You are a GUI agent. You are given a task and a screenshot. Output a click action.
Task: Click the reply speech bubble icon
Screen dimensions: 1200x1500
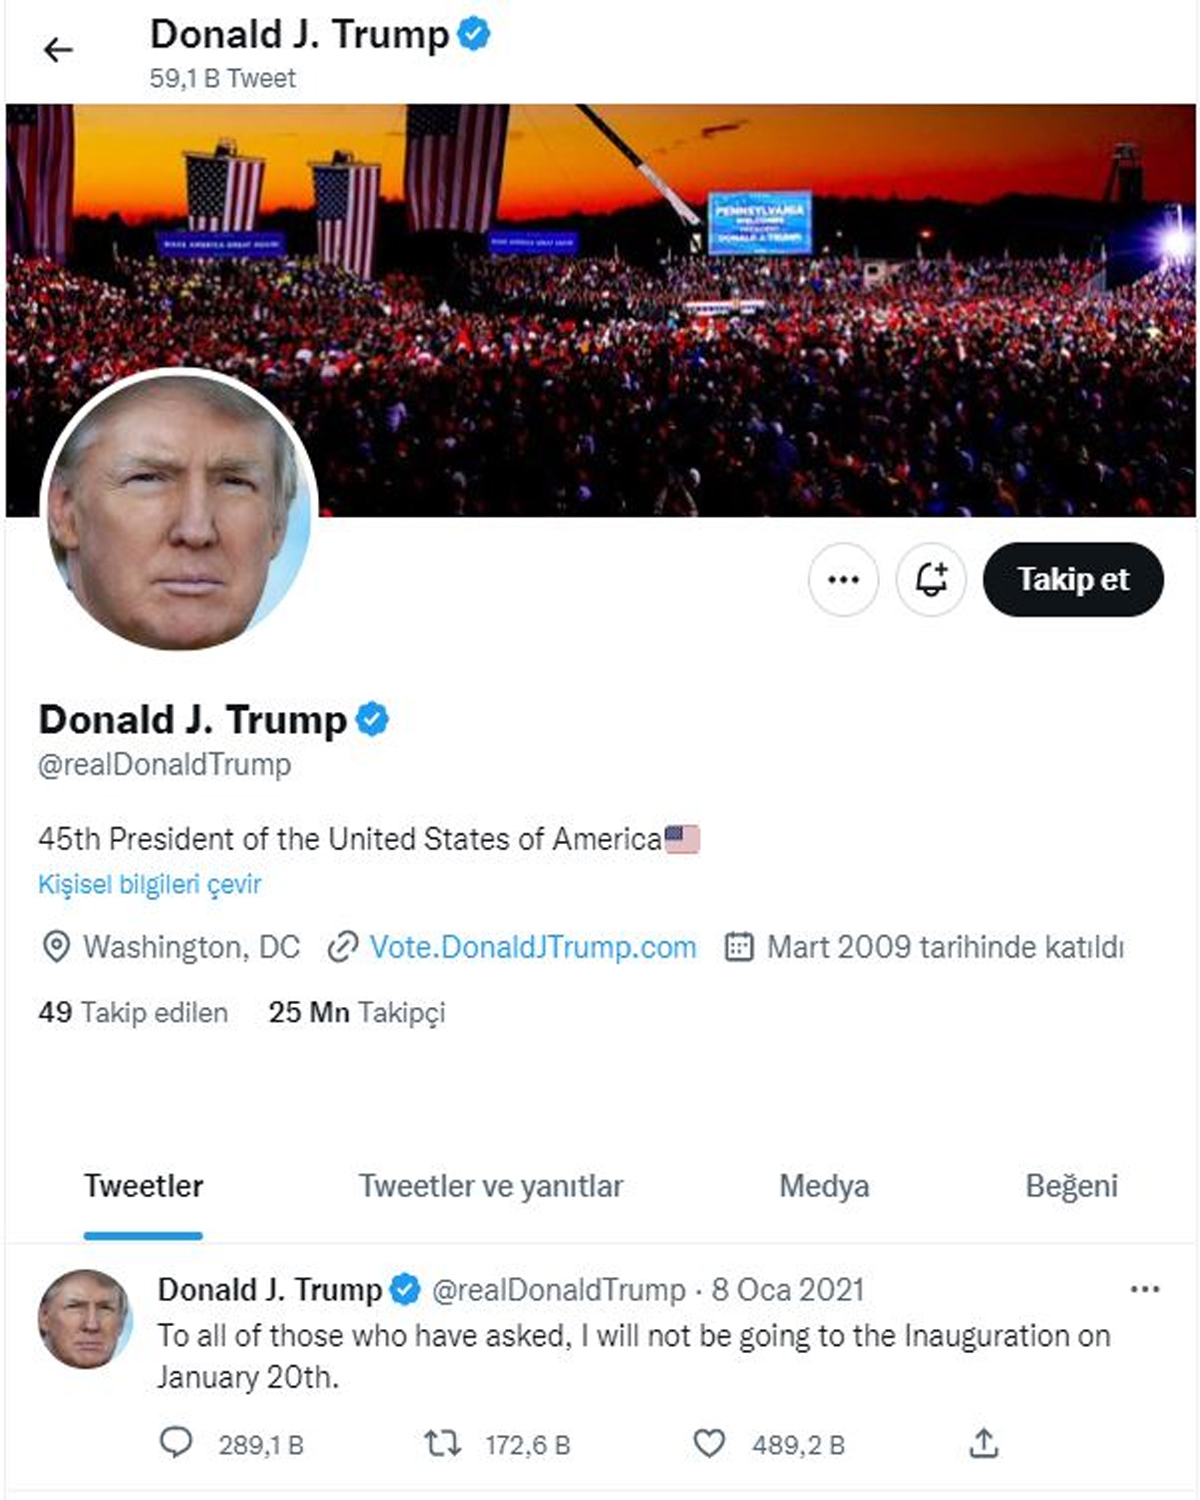click(x=176, y=1443)
